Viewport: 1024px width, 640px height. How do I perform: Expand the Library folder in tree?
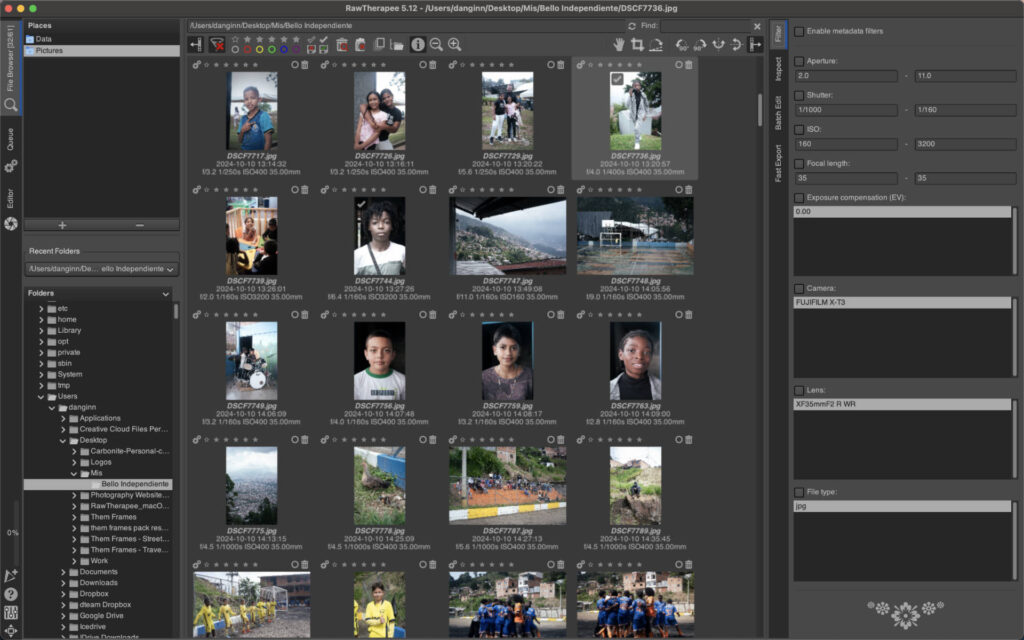41,330
